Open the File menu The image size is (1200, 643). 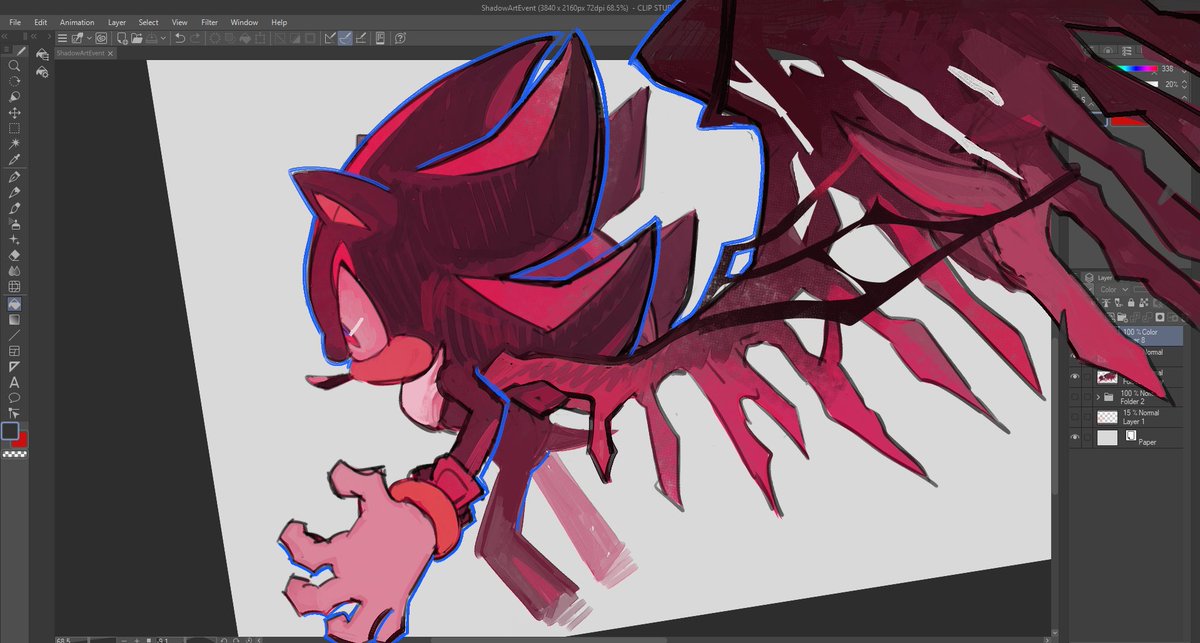15,22
